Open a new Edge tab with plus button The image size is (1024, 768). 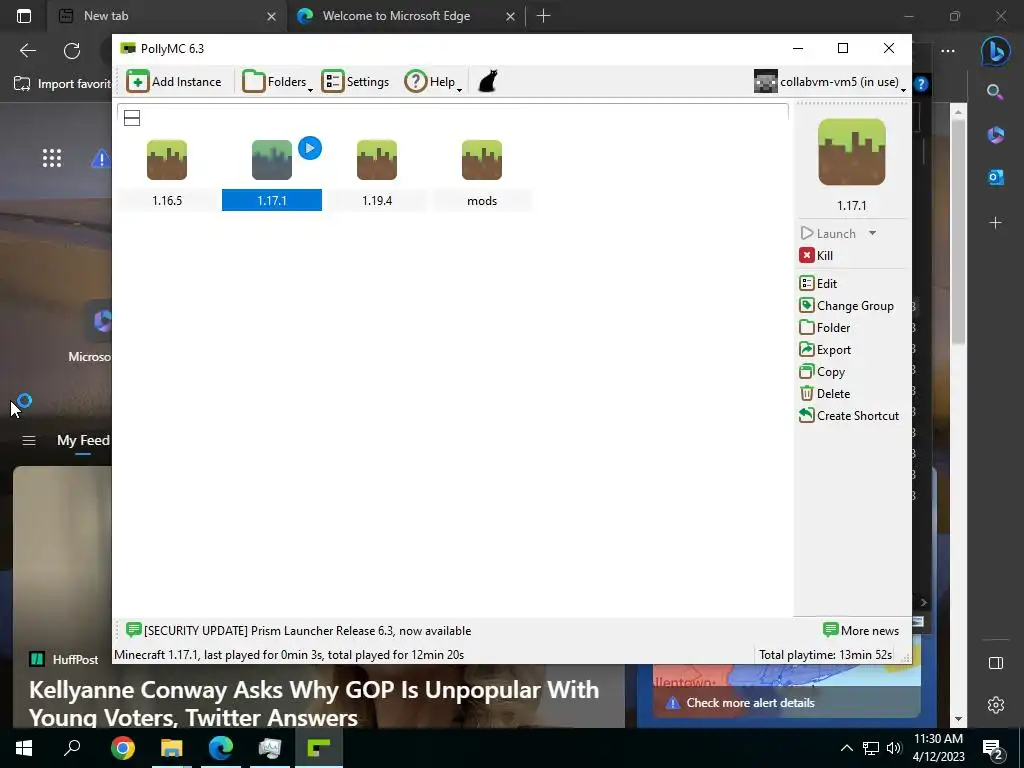(x=543, y=16)
